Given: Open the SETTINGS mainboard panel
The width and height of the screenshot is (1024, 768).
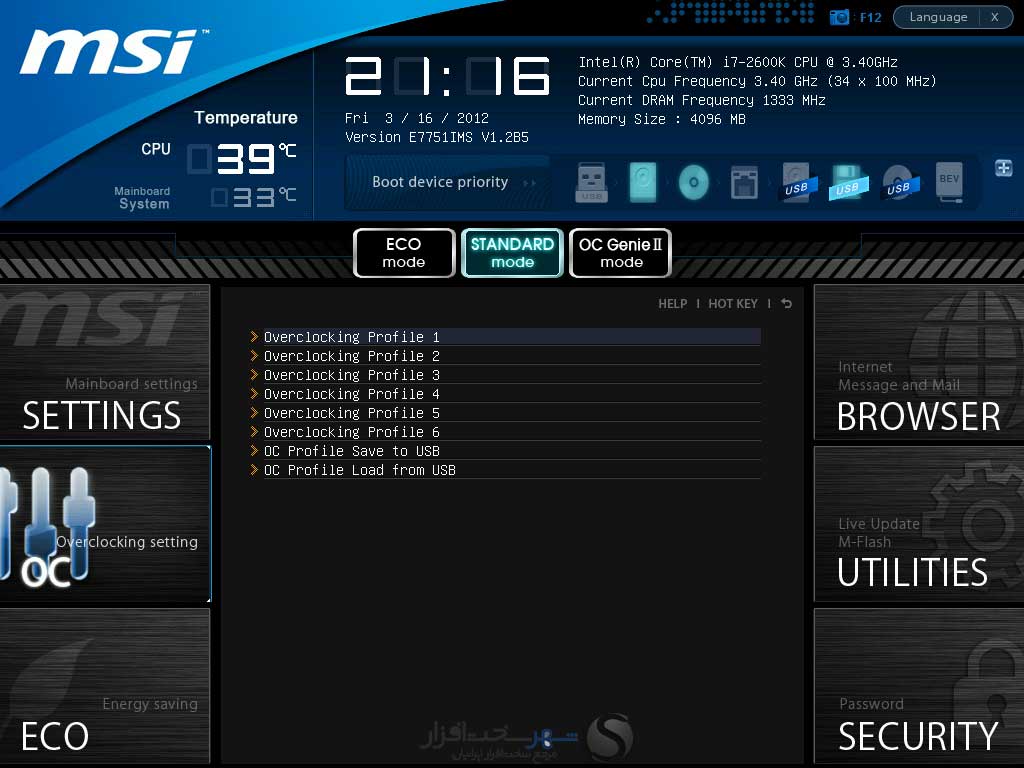Looking at the screenshot, I should click(x=104, y=362).
